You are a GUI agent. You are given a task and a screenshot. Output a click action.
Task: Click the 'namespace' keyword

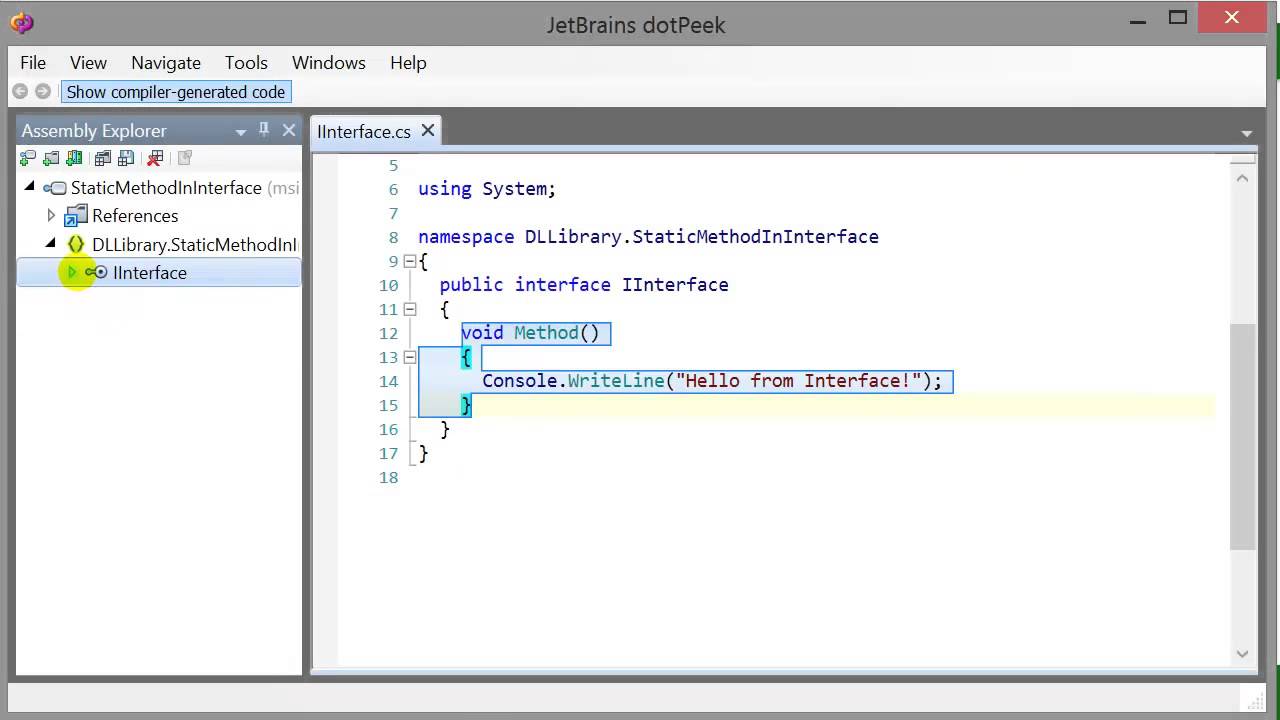pos(466,237)
